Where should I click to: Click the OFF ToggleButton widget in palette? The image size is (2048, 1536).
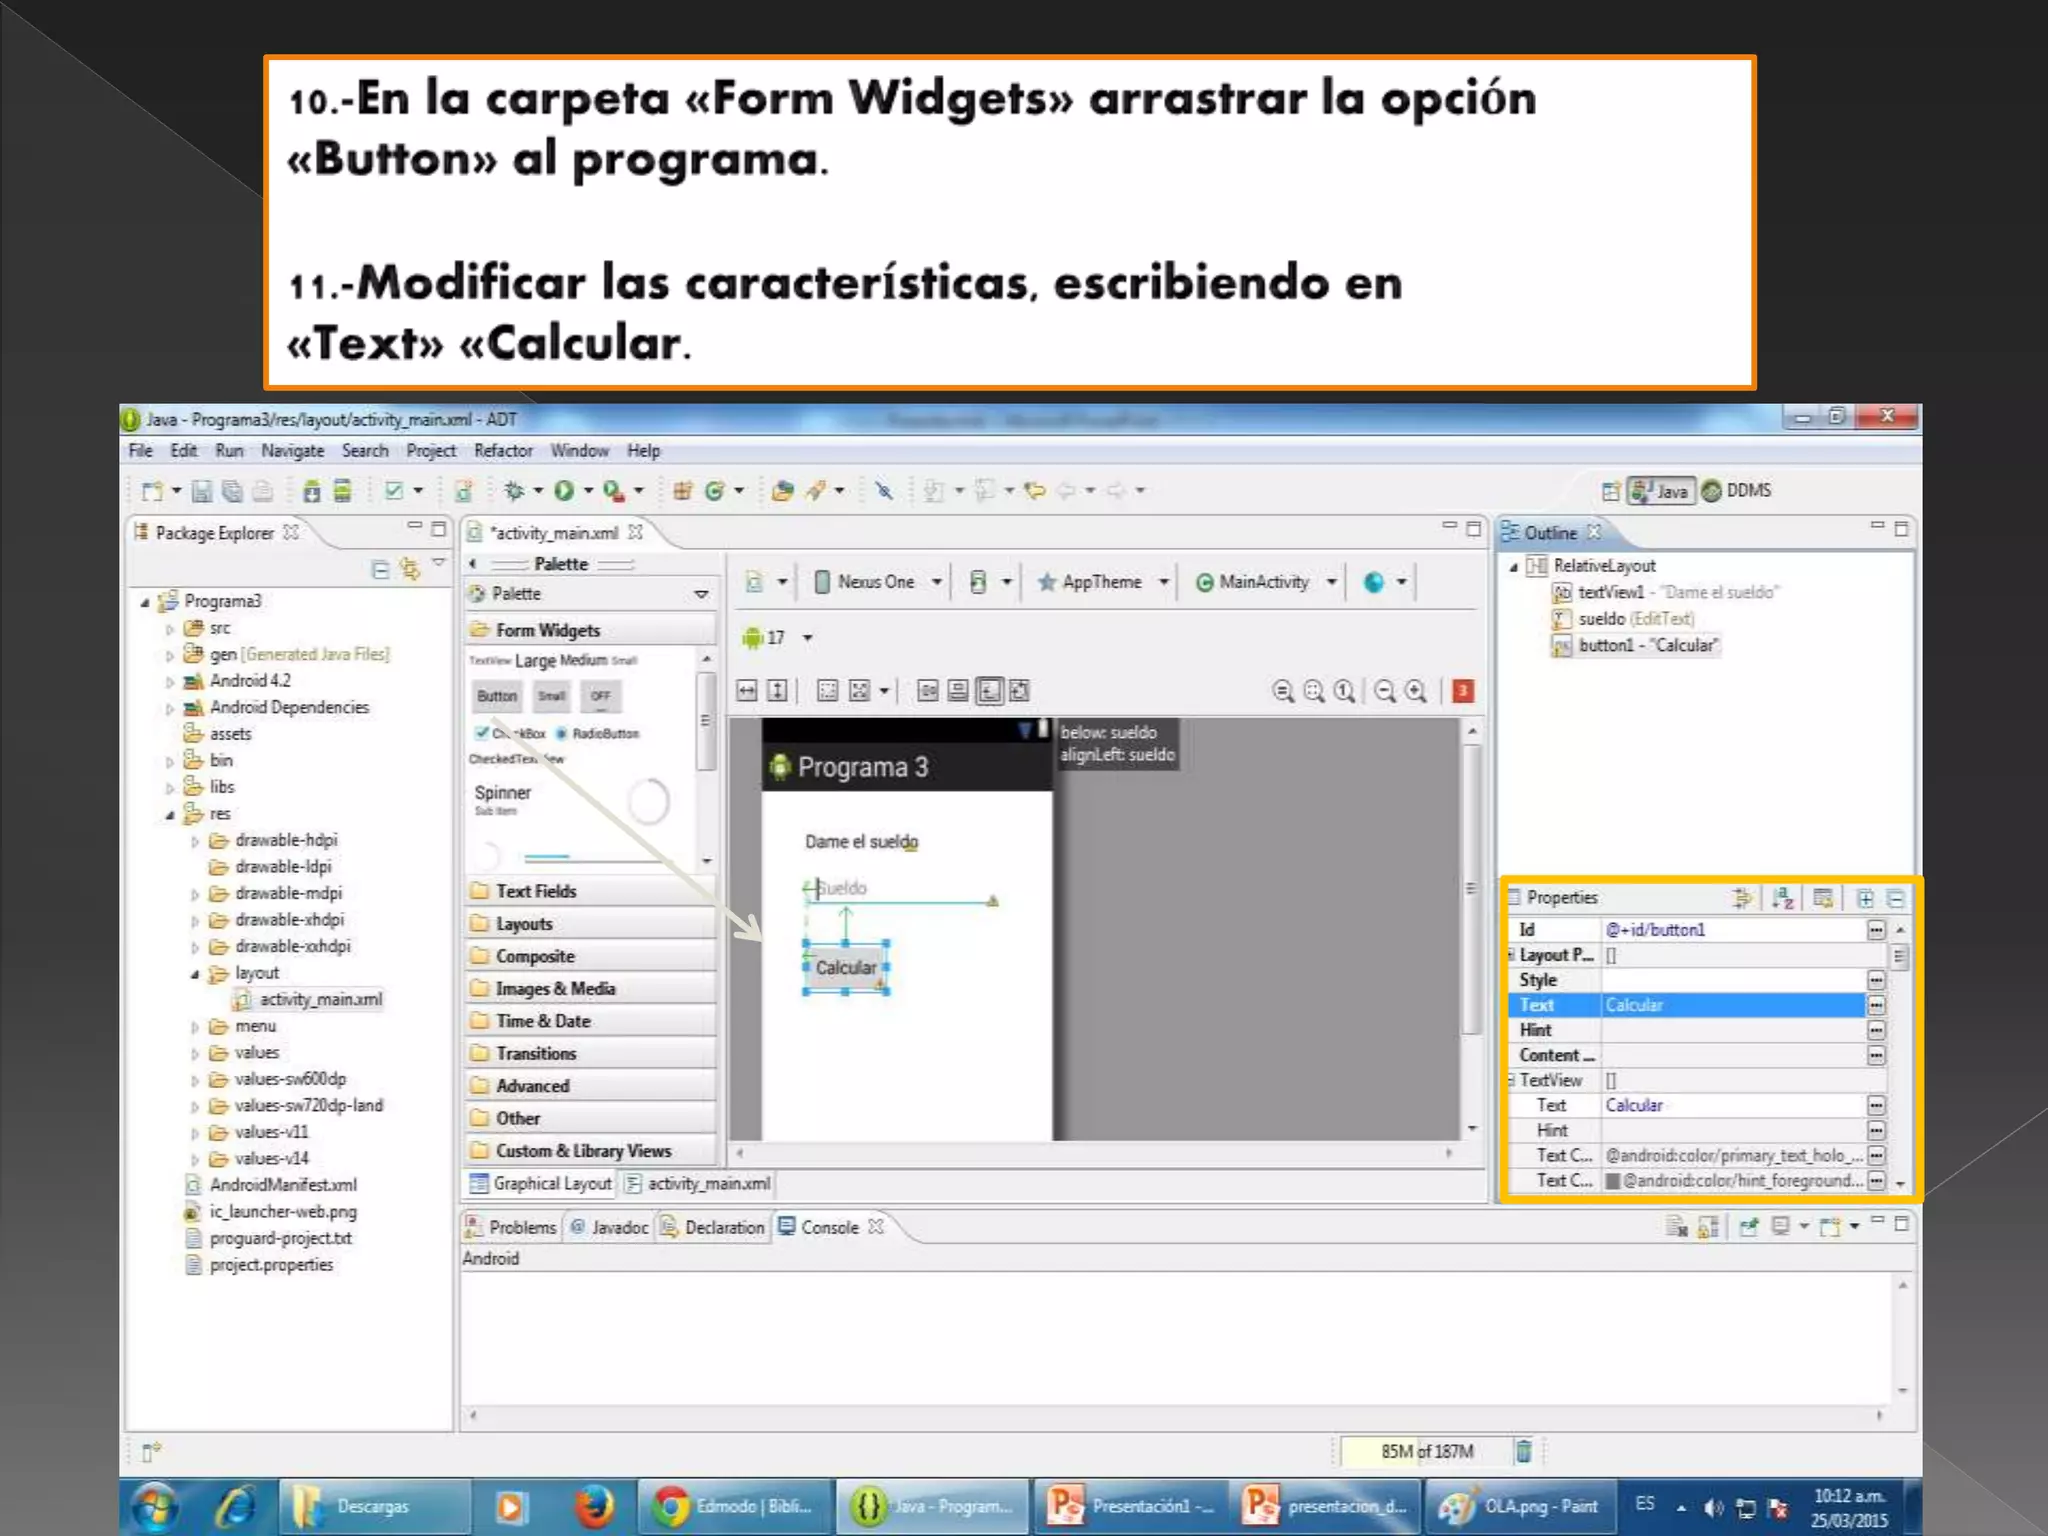600,696
